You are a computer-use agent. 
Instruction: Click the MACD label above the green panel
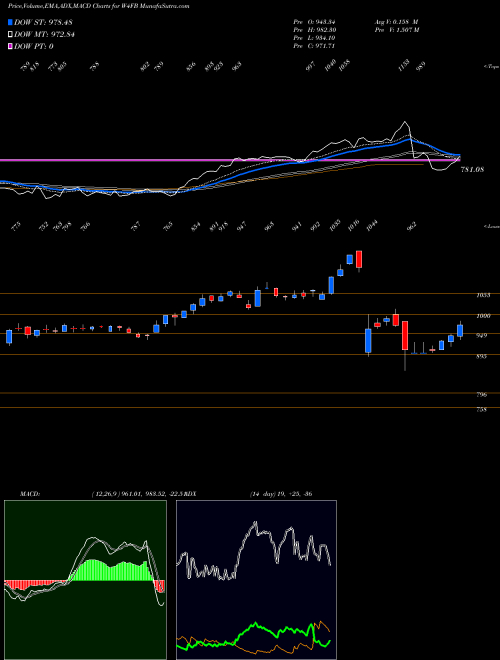coord(29,494)
